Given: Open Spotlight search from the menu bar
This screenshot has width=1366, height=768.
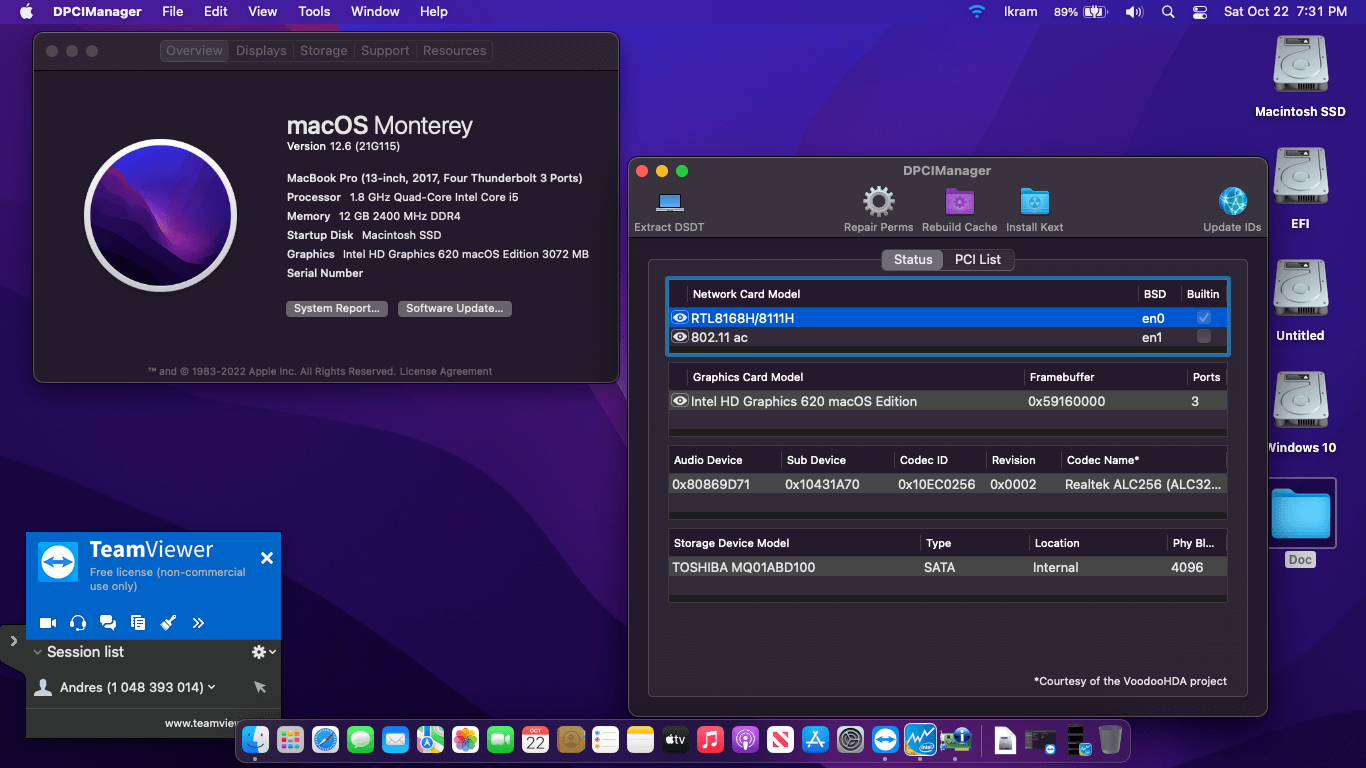Looking at the screenshot, I should tap(1167, 11).
